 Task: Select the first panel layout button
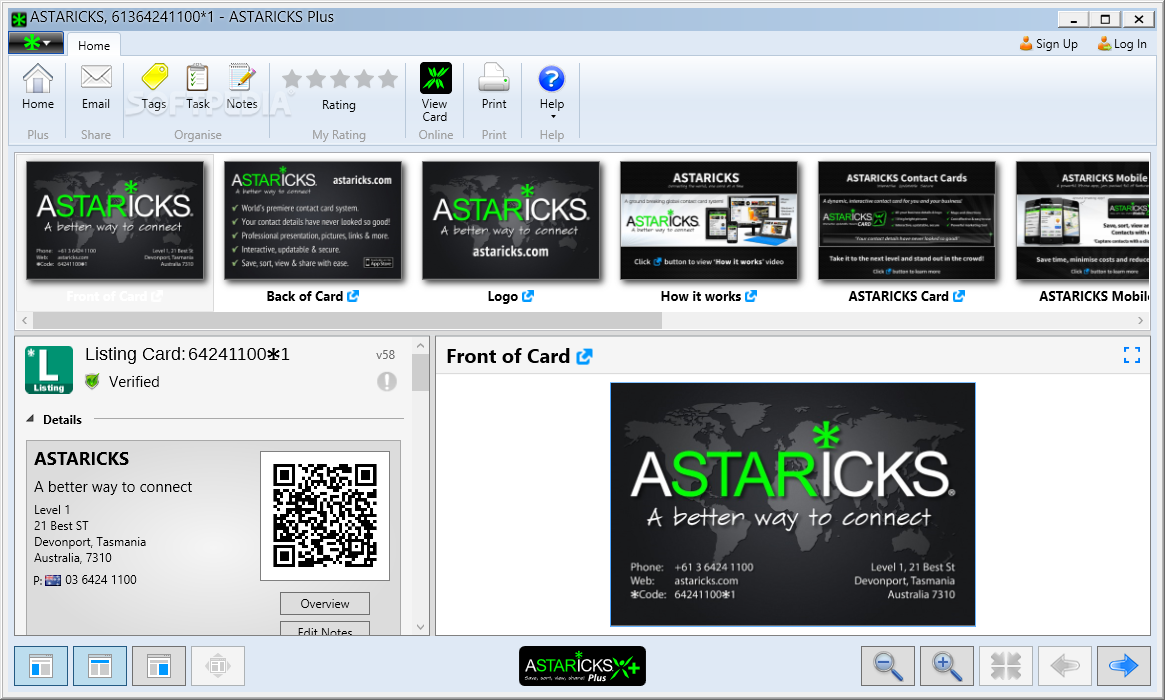[x=41, y=665]
